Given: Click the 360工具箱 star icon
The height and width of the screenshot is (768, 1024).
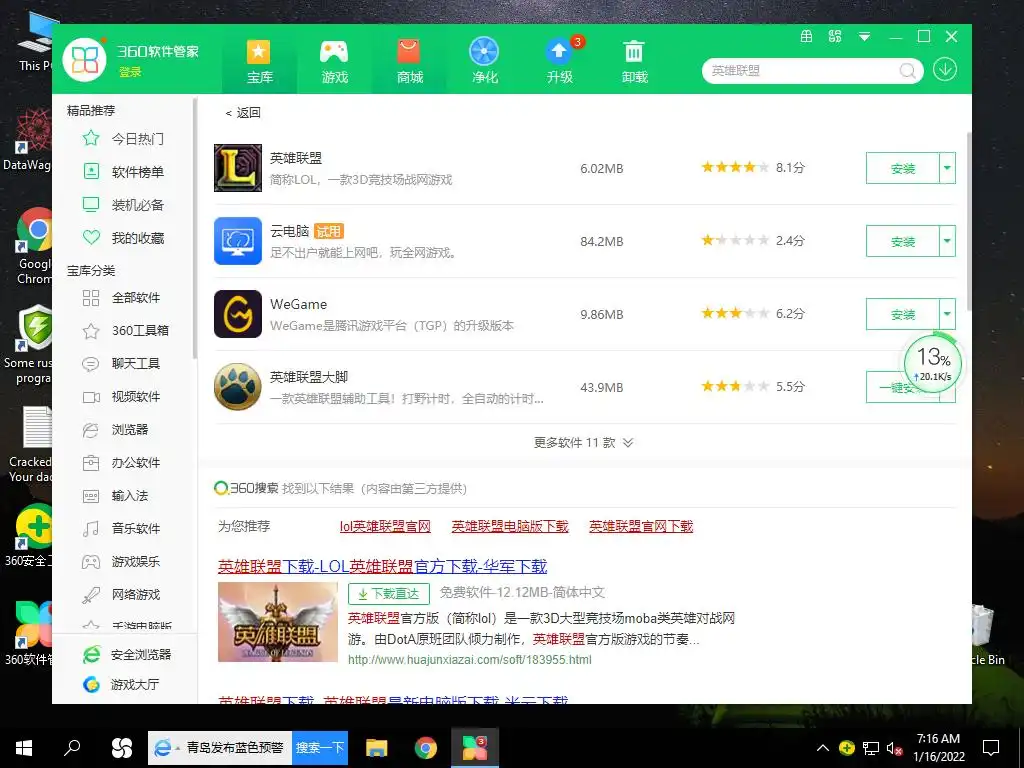Looking at the screenshot, I should click(91, 331).
